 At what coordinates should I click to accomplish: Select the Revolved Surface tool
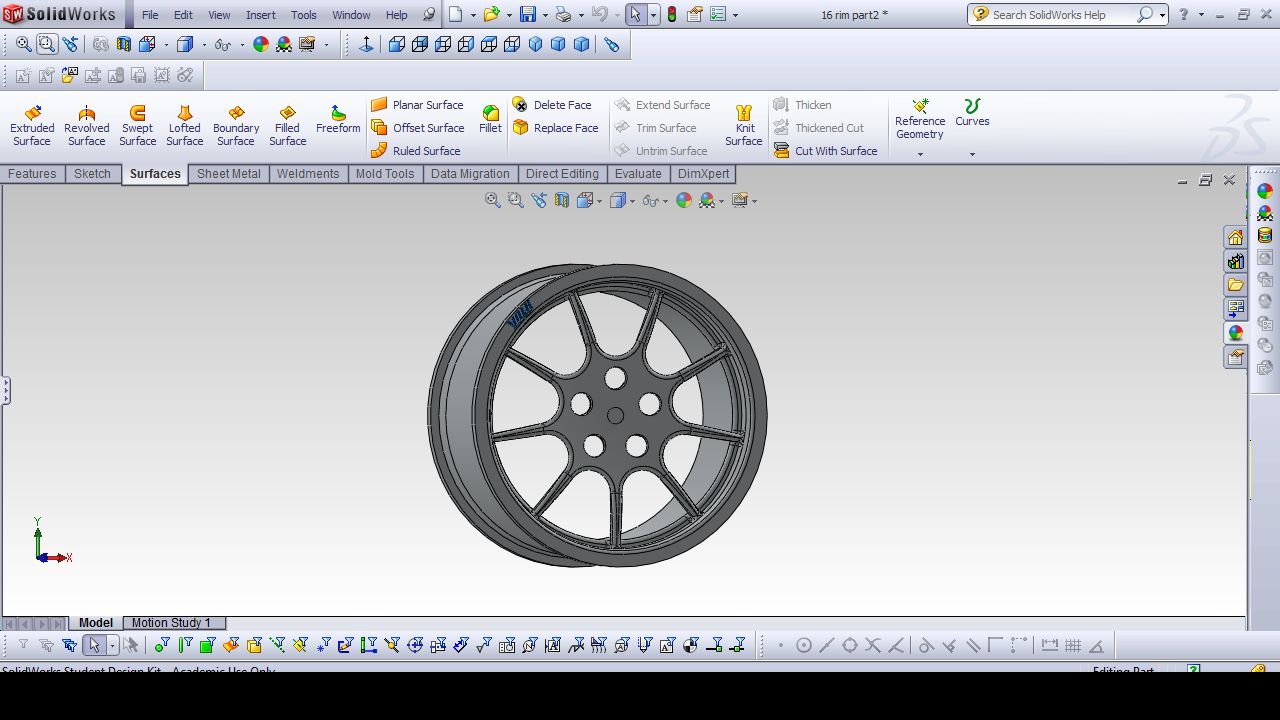pyautogui.click(x=87, y=126)
